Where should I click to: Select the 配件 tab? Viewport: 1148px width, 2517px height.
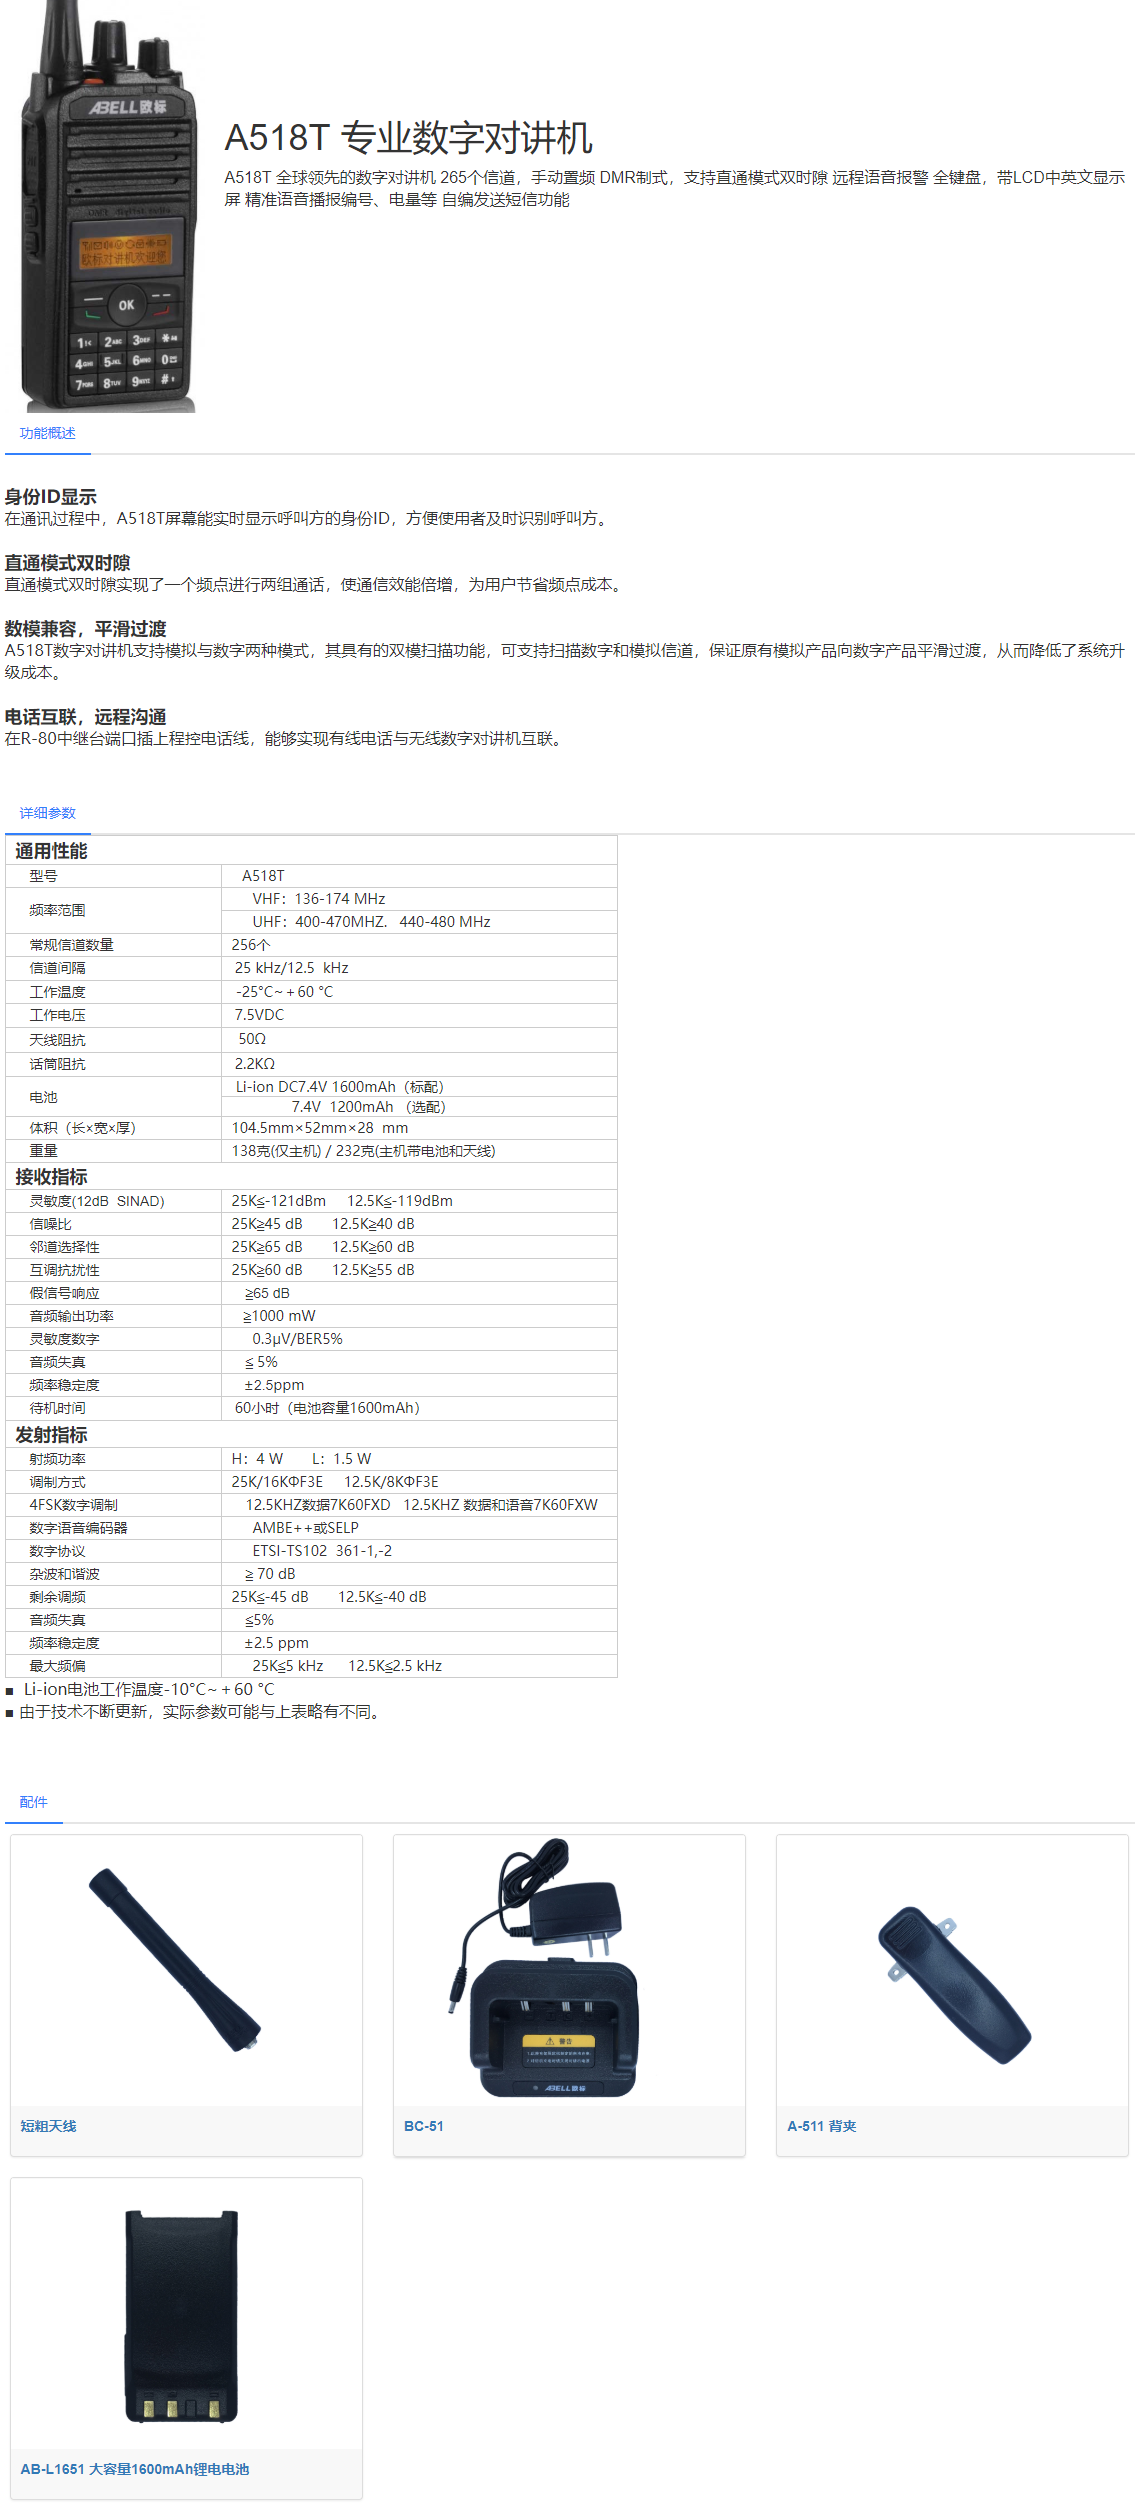tap(33, 1801)
